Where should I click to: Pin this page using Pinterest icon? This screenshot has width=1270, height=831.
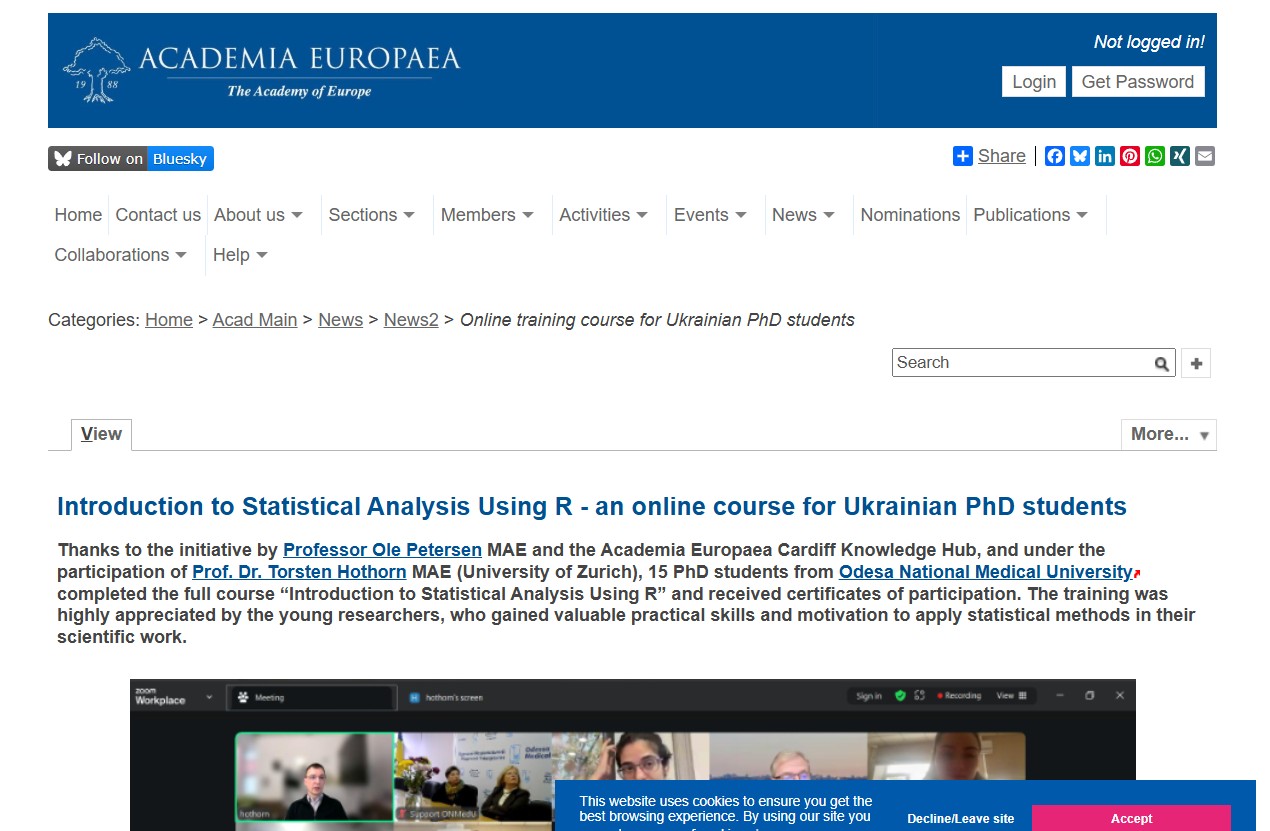pyautogui.click(x=1130, y=156)
